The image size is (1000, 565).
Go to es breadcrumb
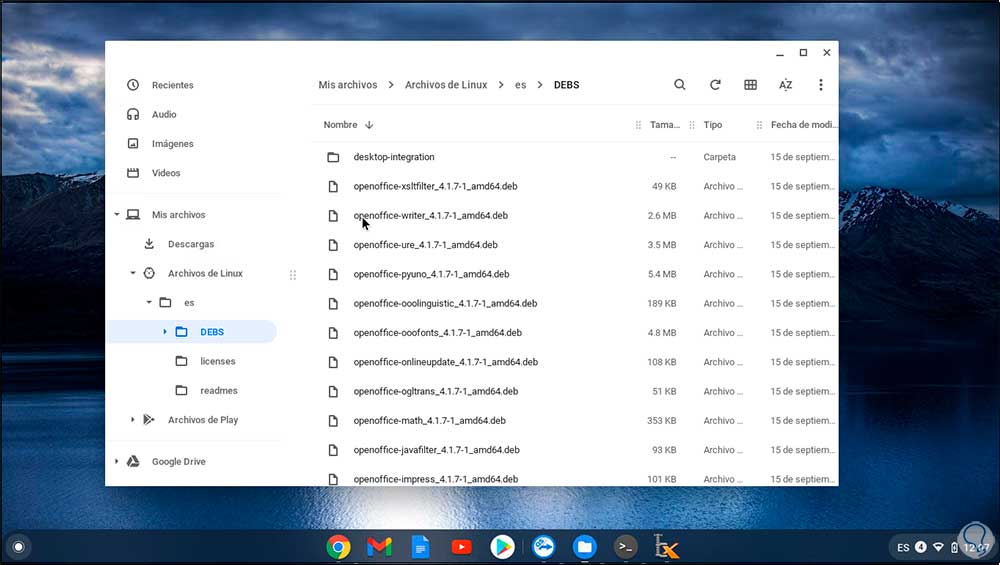[520, 85]
